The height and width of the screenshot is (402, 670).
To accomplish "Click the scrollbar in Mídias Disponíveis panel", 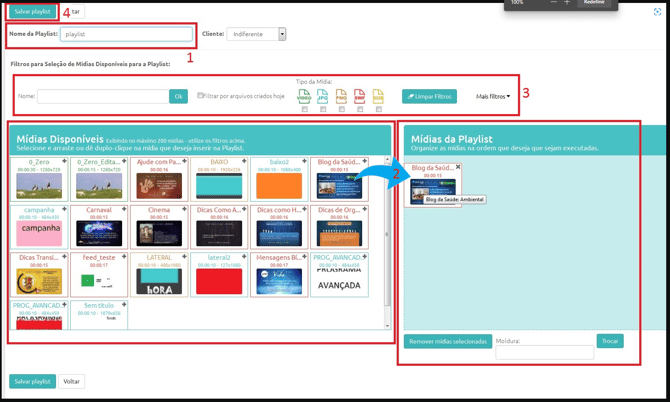I will (388, 240).
